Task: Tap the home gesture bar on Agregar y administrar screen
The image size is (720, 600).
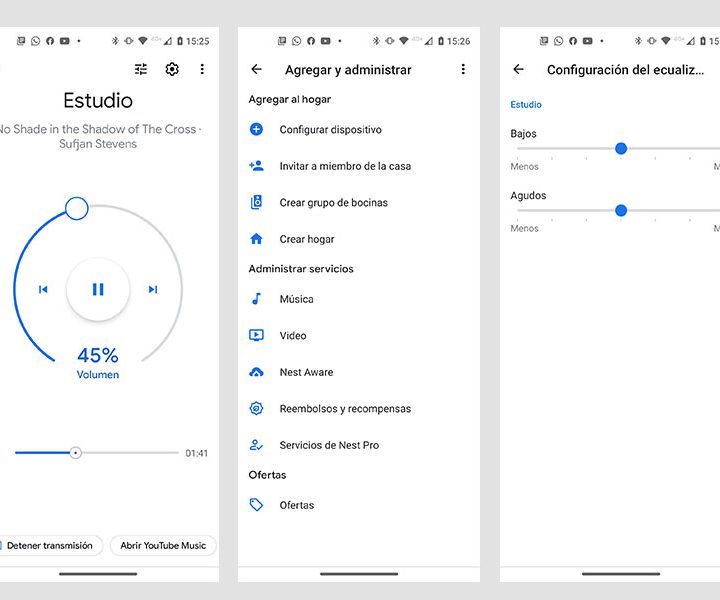Action: pos(359,574)
